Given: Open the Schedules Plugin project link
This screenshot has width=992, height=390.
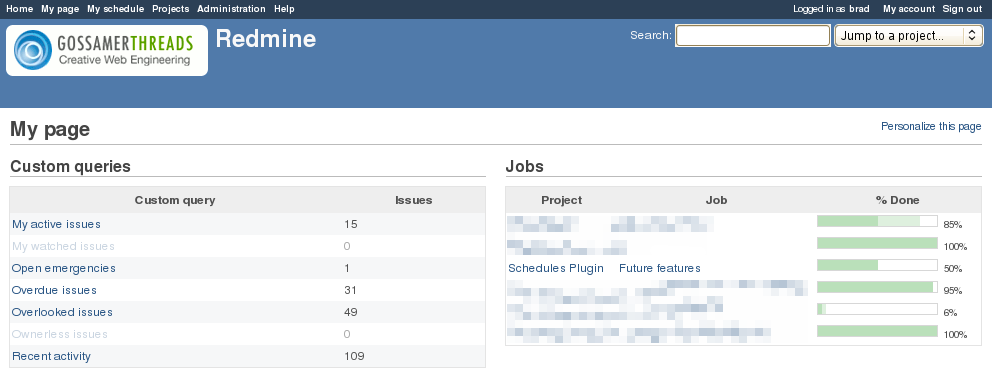Looking at the screenshot, I should tap(556, 268).
